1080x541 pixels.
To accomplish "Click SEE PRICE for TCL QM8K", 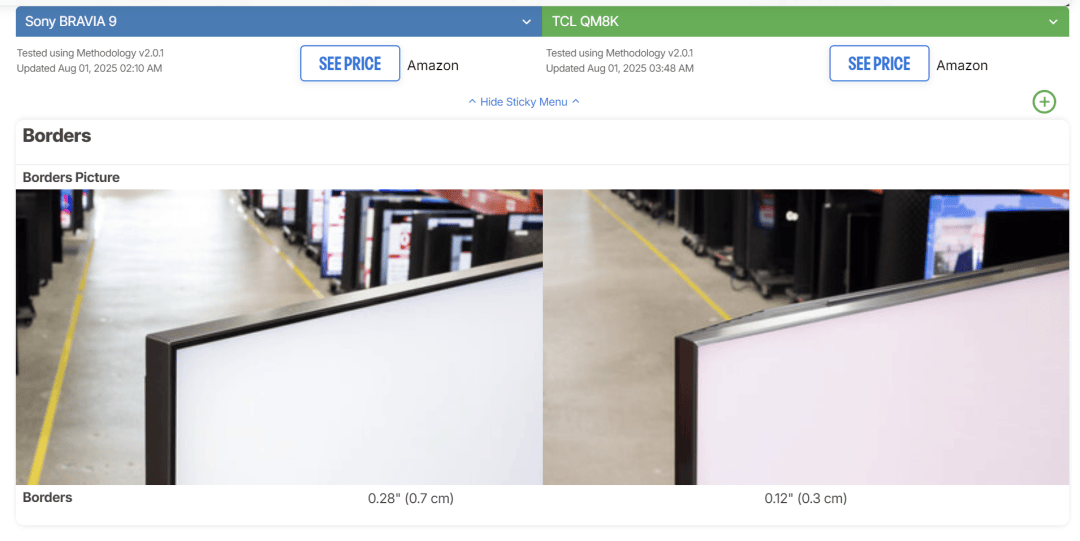I will click(x=879, y=63).
